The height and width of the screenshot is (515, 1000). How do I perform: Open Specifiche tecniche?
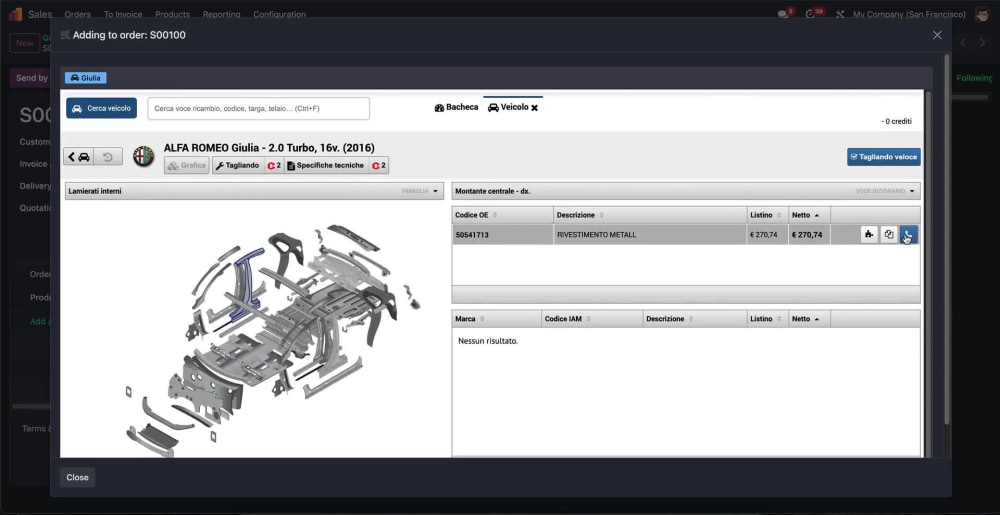click(326, 166)
